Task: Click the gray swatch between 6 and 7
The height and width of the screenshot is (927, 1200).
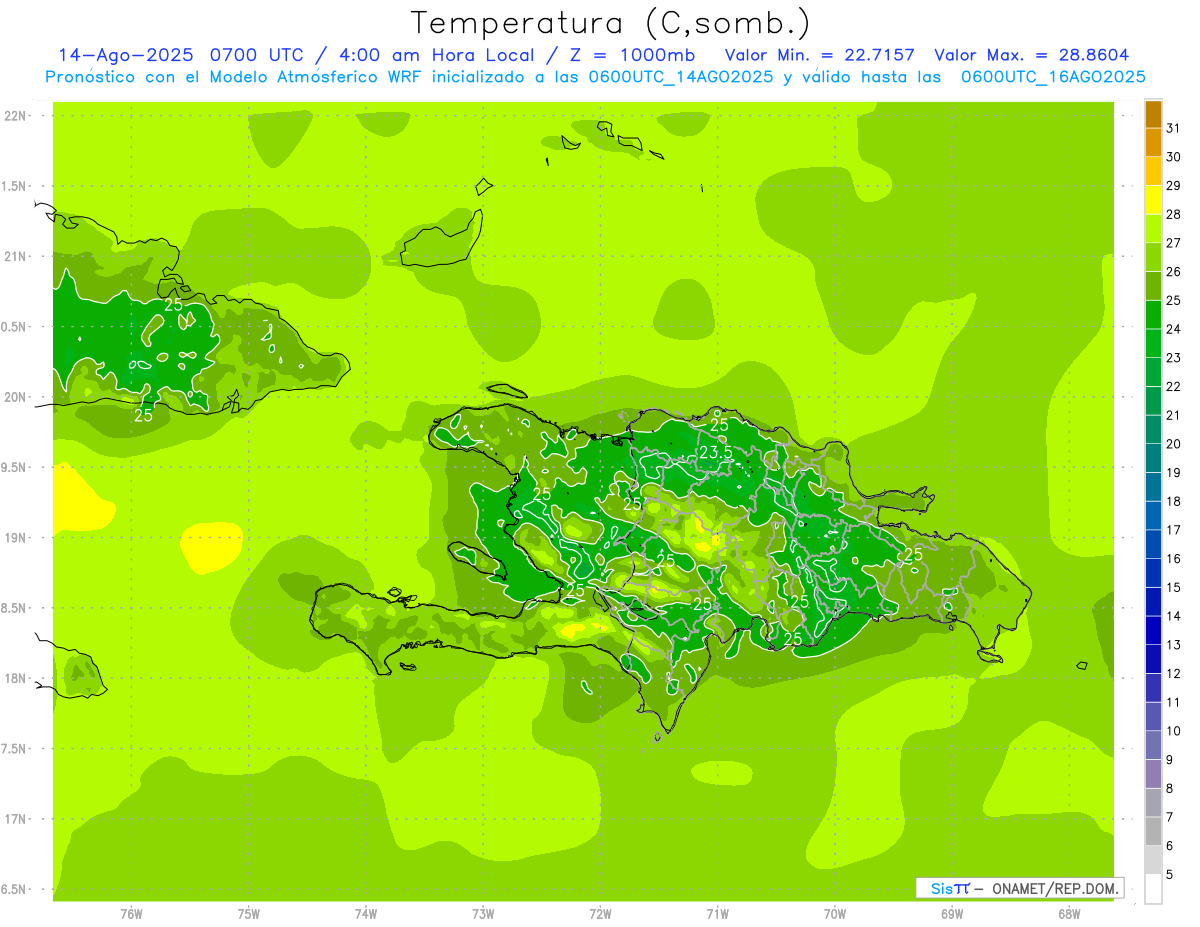Action: tap(1153, 832)
